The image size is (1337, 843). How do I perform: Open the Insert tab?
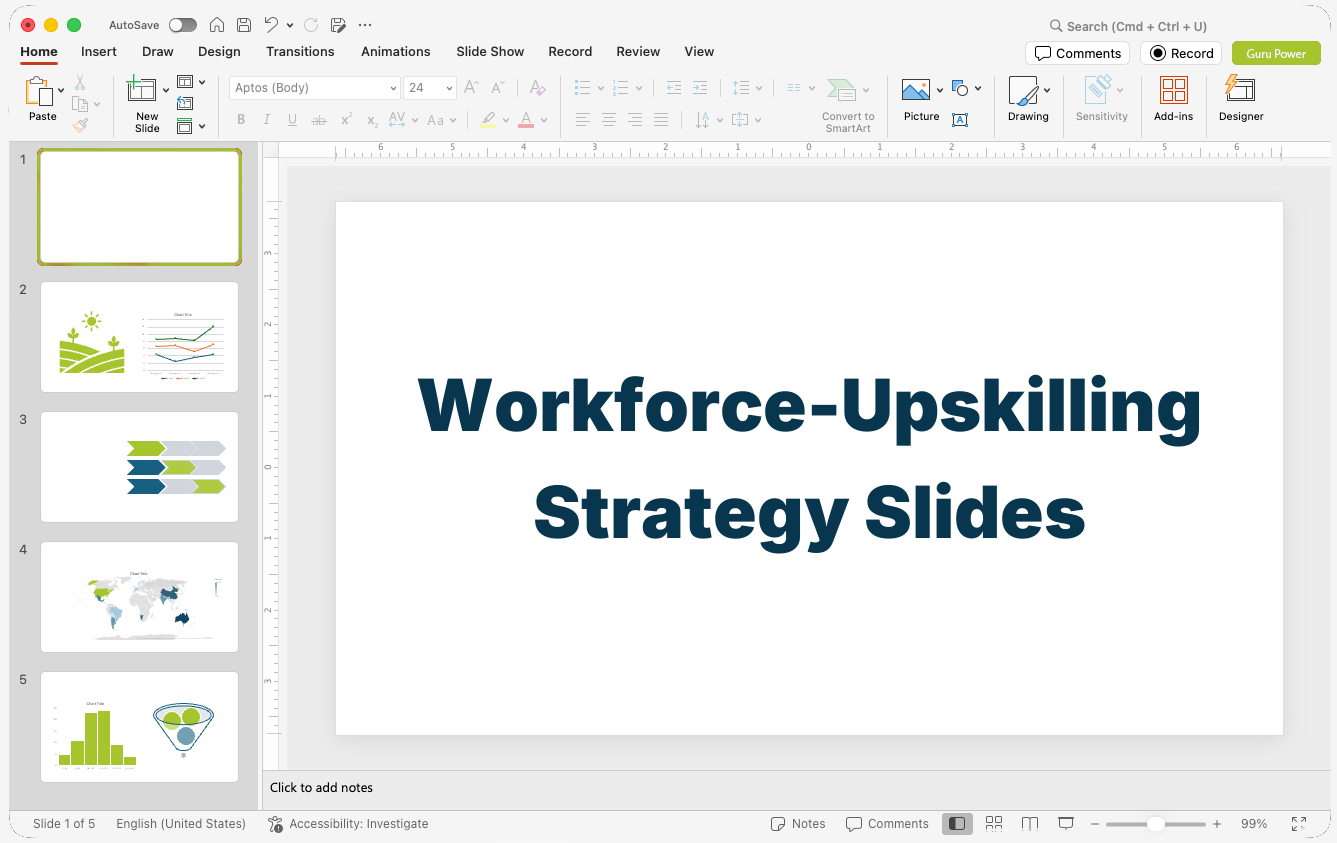pyautogui.click(x=99, y=51)
